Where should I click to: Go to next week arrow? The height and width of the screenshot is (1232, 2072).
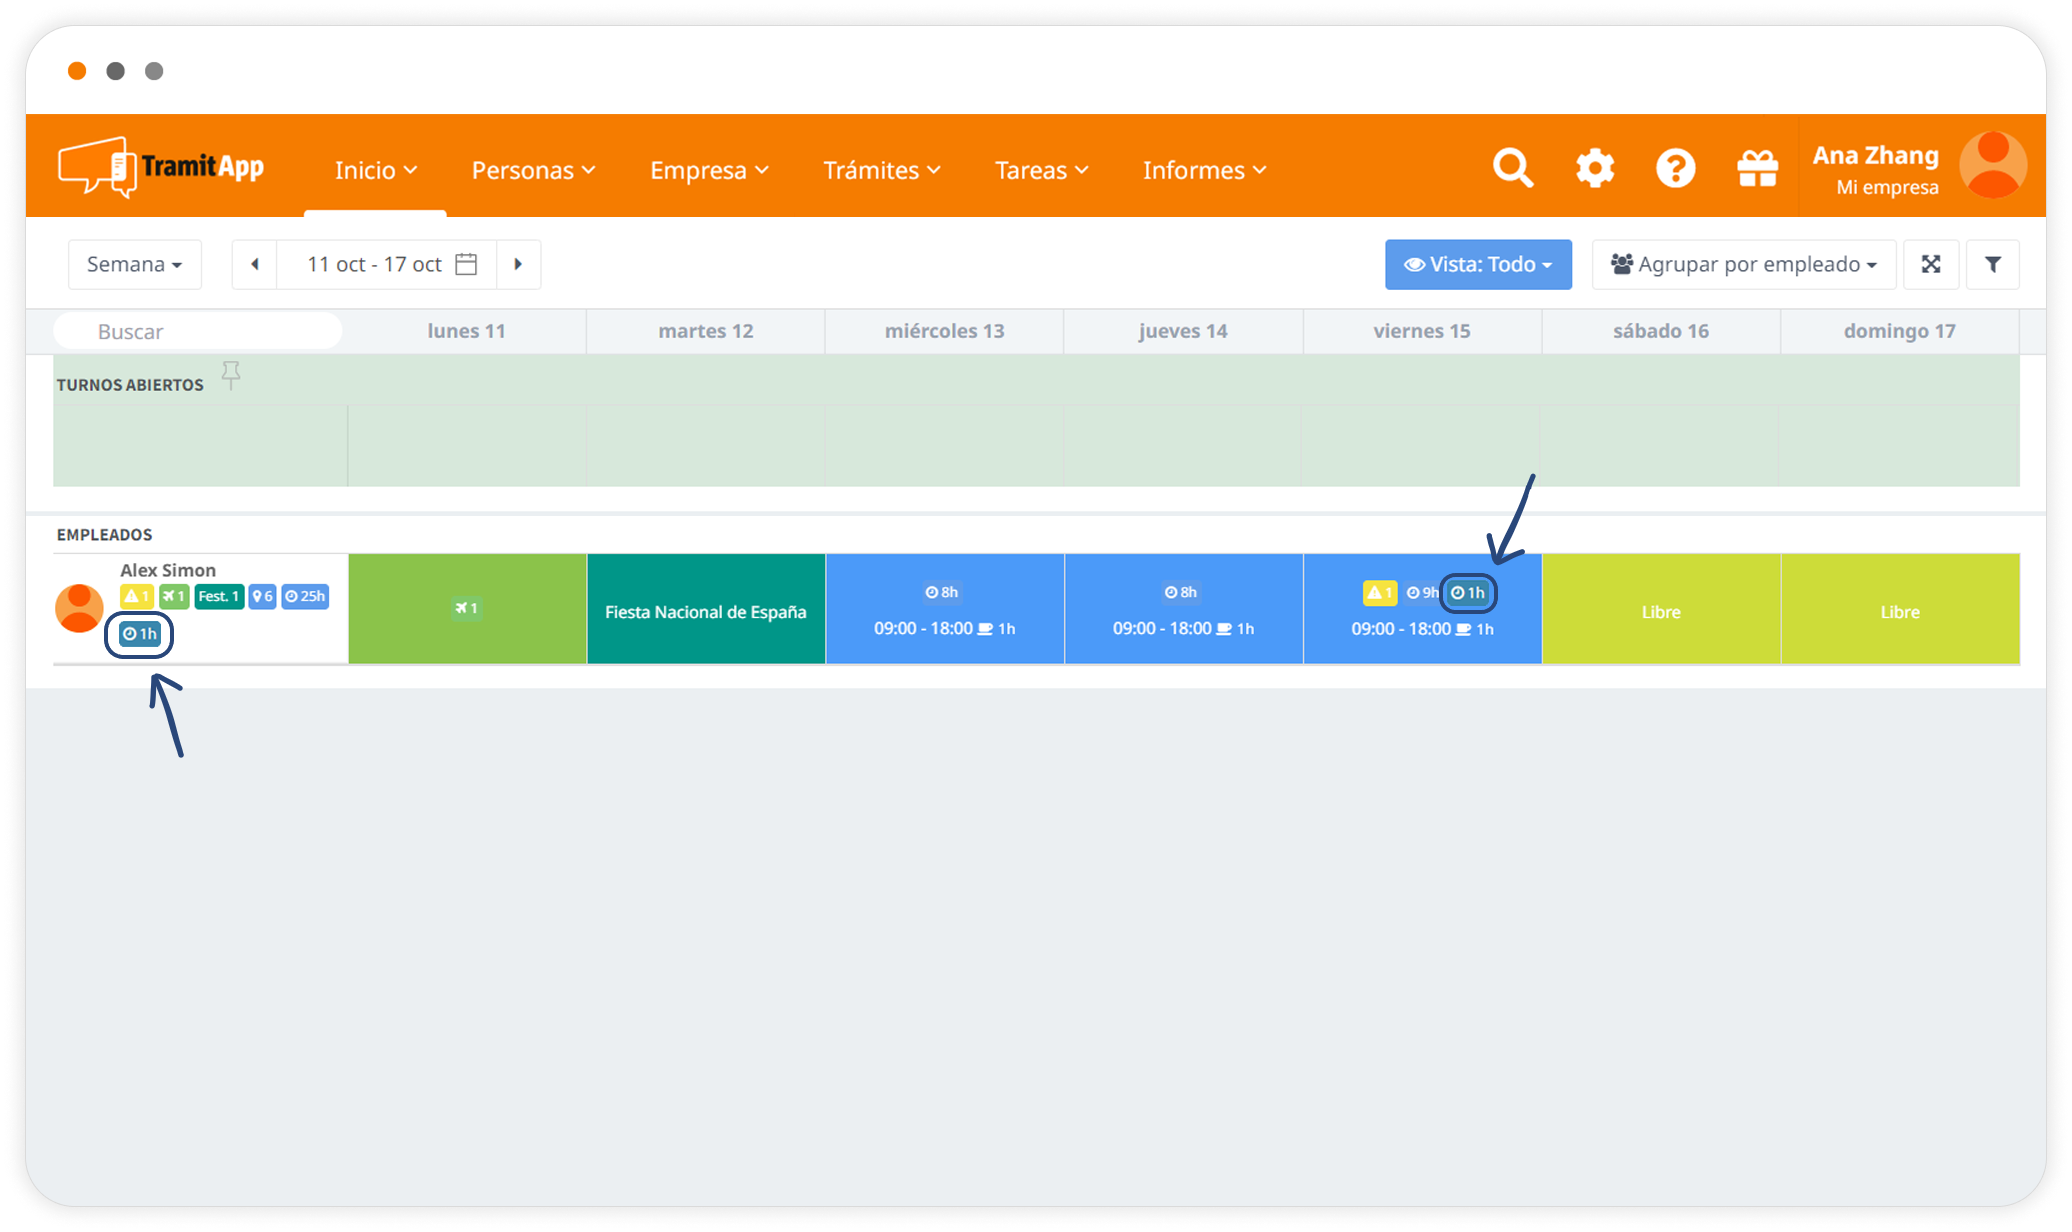[518, 264]
